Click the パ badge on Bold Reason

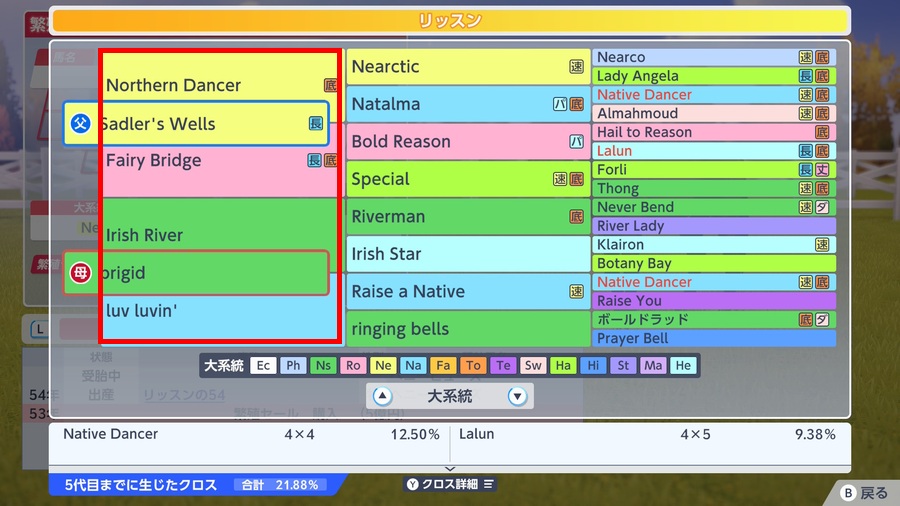click(576, 141)
